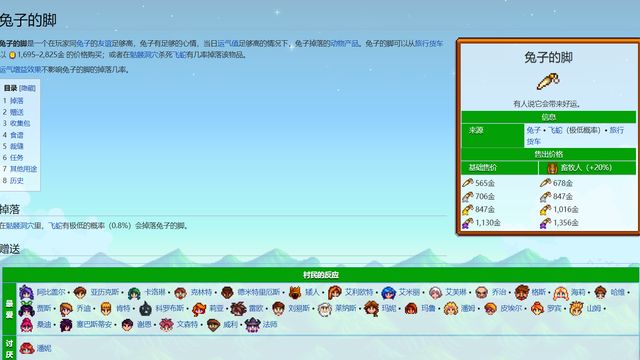This screenshot has width=640, height=360.
Task: Jump to contents entry 3 收集包
Action: [x=20, y=123]
